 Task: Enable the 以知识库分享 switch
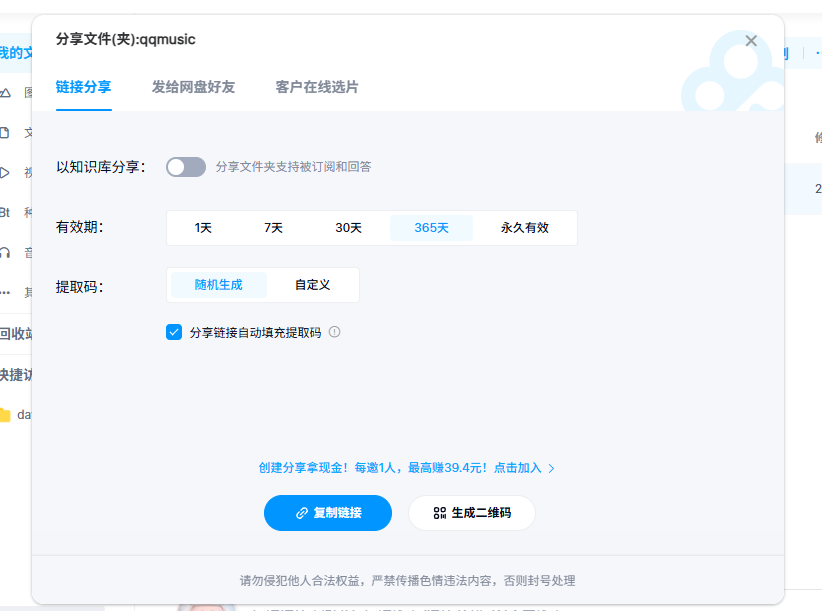pyautogui.click(x=184, y=166)
